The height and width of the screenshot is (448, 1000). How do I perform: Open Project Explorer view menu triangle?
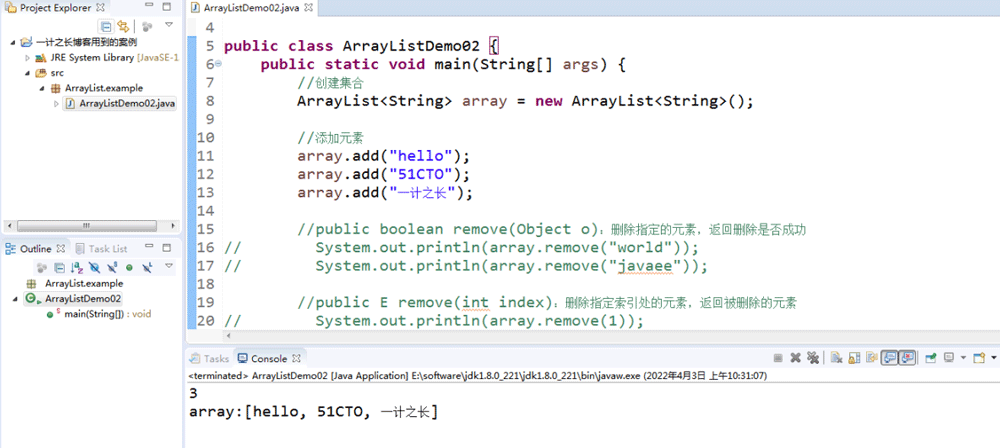pyautogui.click(x=169, y=25)
